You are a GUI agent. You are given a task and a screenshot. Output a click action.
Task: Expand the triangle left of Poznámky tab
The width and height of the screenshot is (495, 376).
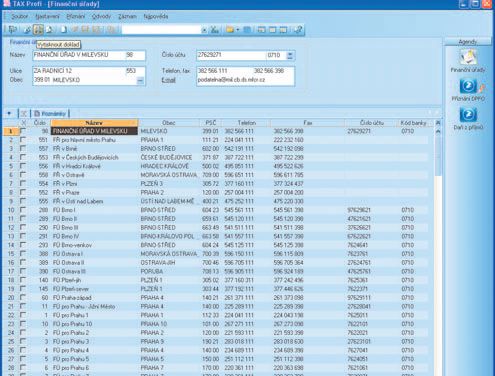point(9,114)
